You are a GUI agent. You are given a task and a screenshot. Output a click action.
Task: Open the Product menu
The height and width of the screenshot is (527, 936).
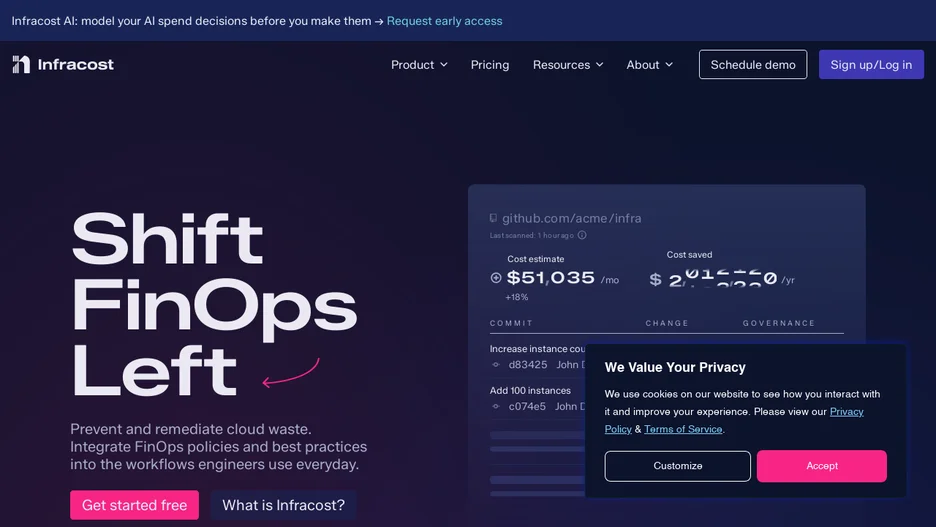419,64
